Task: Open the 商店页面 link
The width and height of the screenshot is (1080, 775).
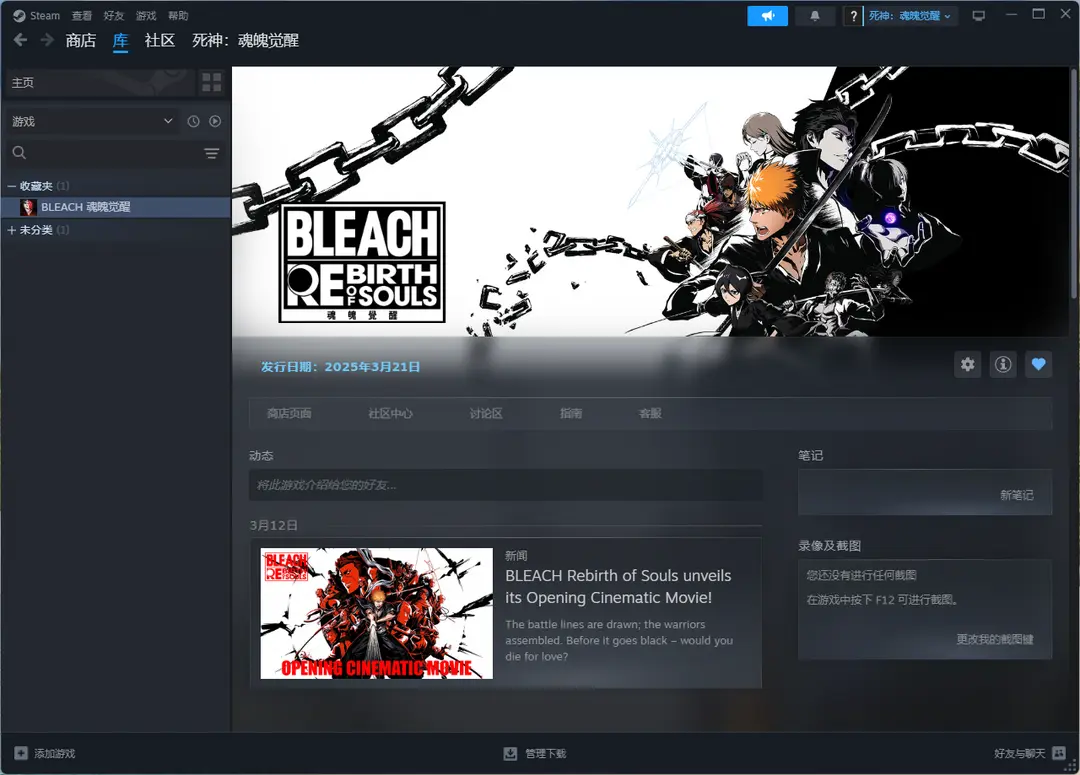Action: [x=289, y=413]
